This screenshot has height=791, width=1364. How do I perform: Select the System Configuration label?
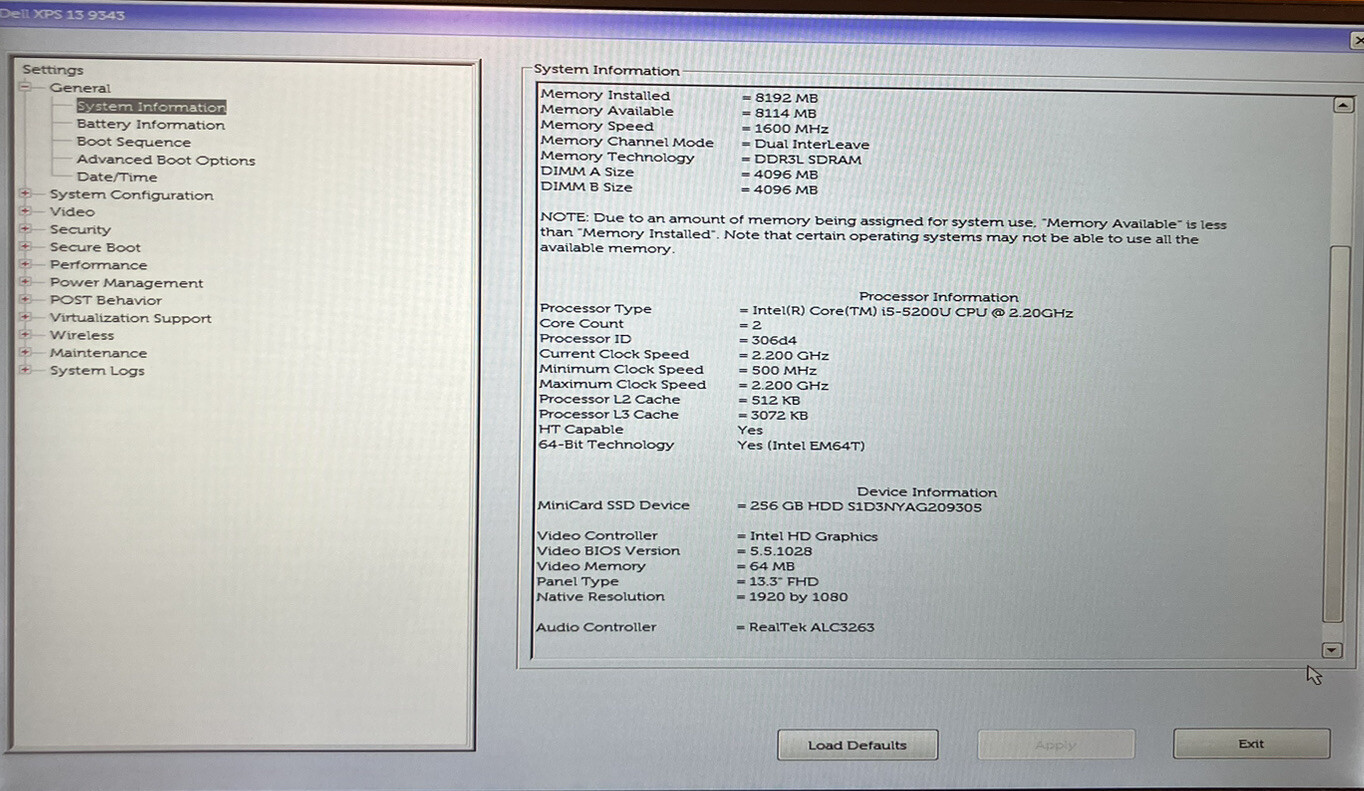131,195
